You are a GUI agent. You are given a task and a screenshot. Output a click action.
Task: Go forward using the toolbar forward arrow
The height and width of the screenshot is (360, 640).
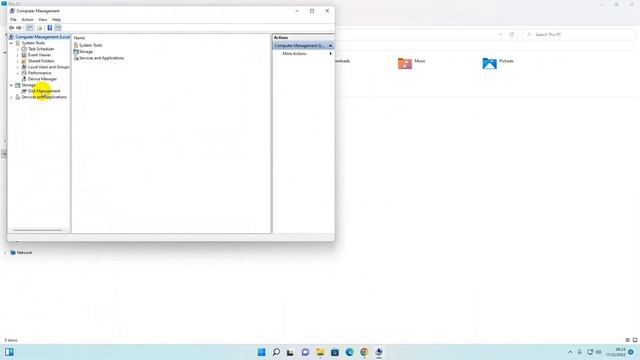tap(19, 28)
